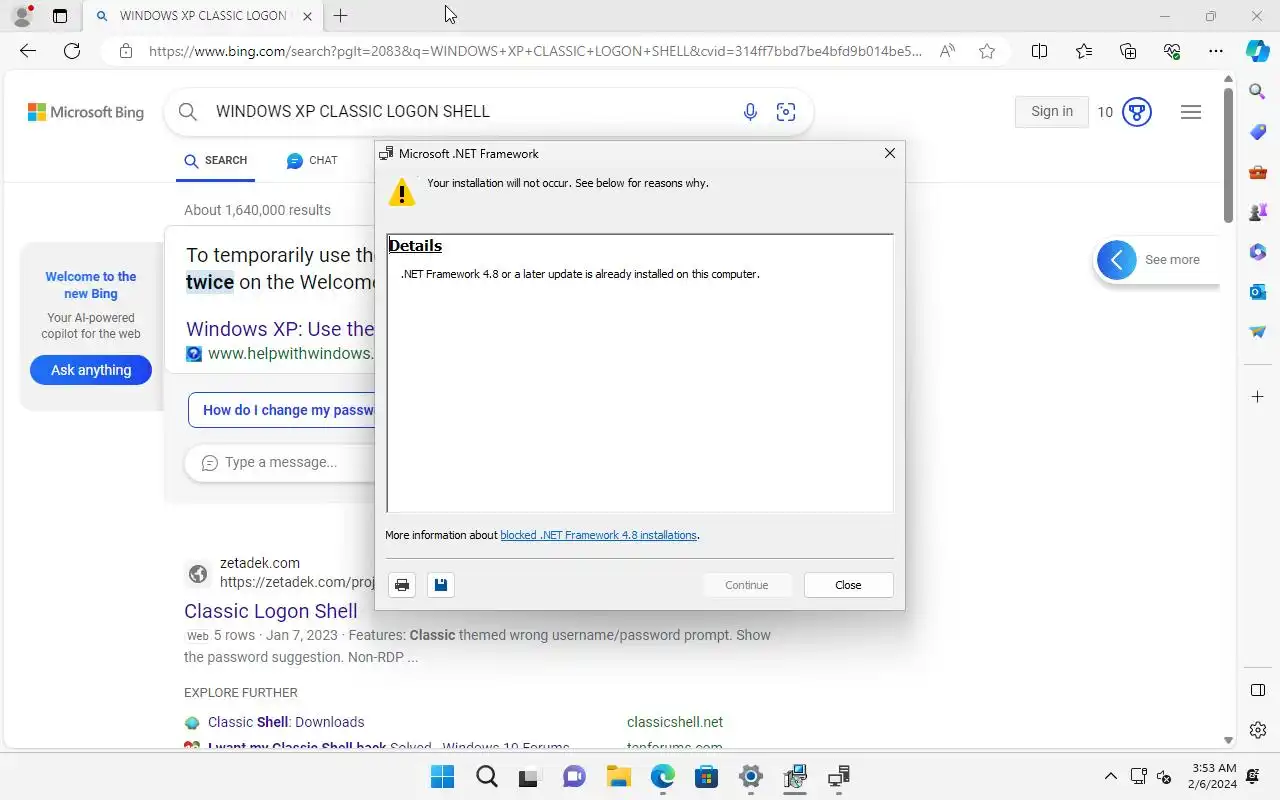Viewport: 1280px width, 800px height.
Task: Click the X on the .NET Framework dialog
Action: click(890, 153)
